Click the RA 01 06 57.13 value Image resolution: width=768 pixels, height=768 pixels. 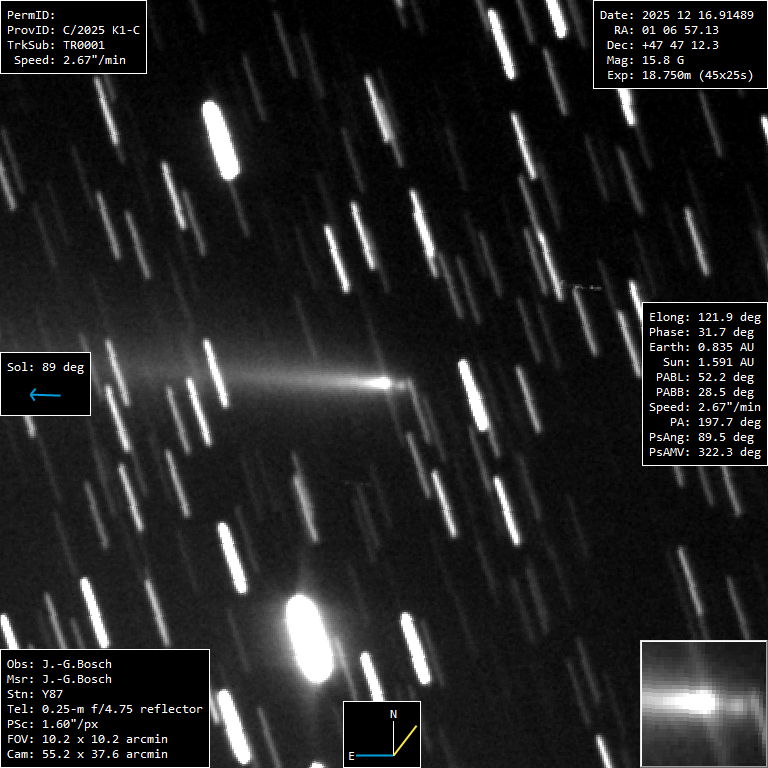(680, 30)
